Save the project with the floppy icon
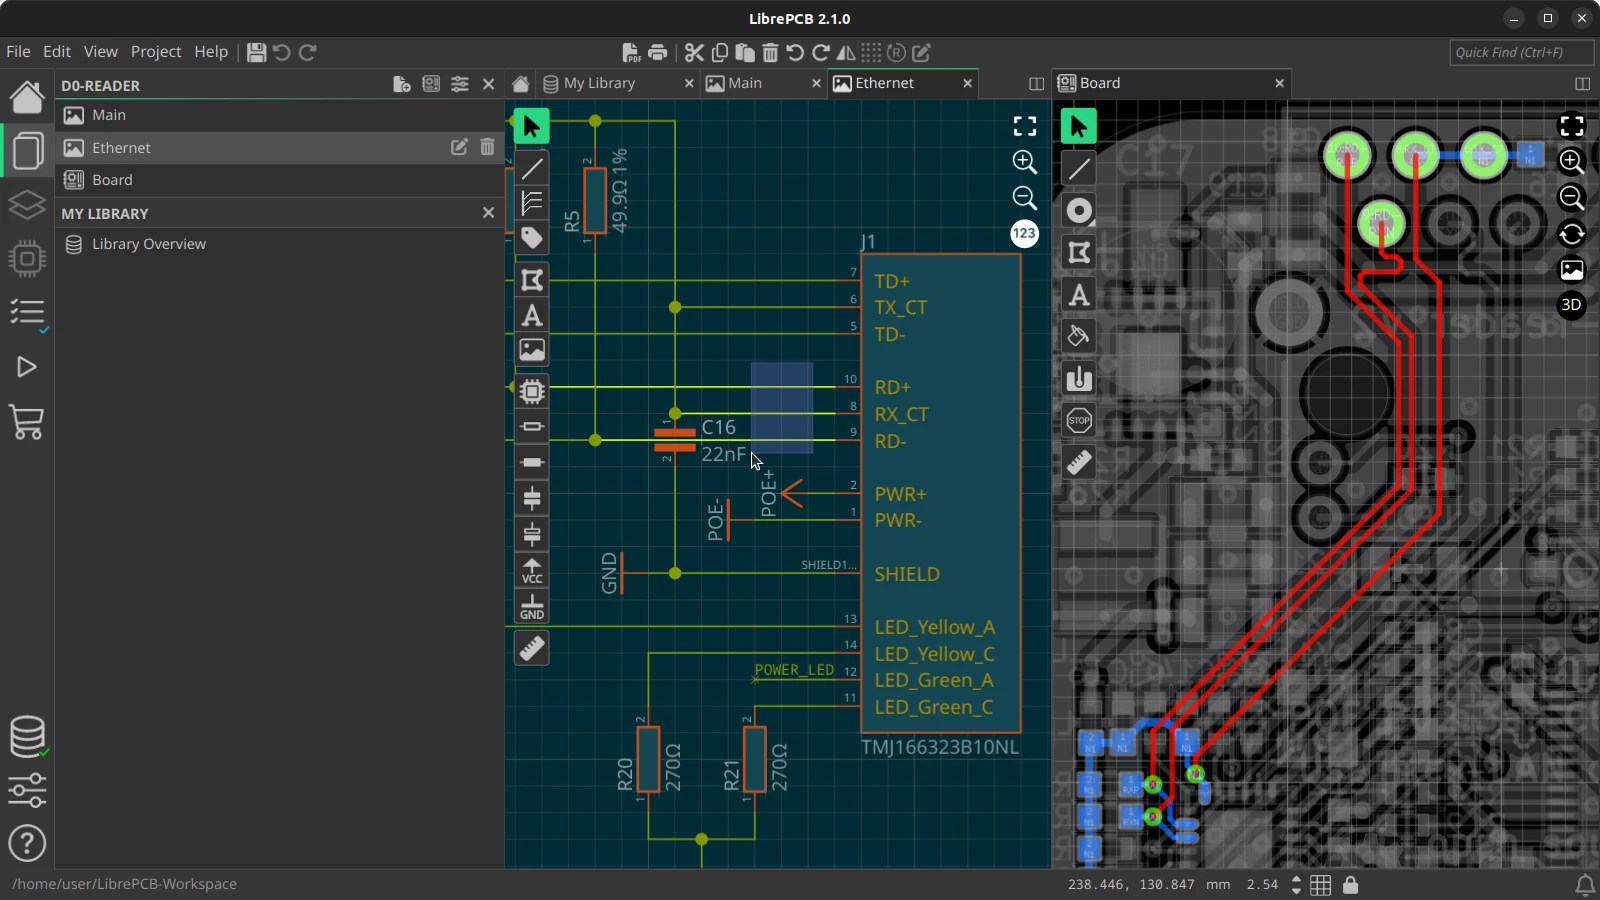Viewport: 1600px width, 900px height. 257,52
